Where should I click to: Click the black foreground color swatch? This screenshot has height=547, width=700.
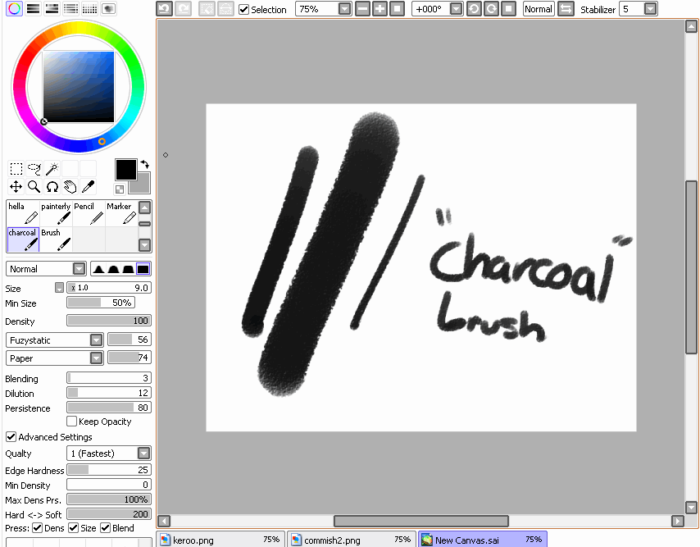pos(126,170)
